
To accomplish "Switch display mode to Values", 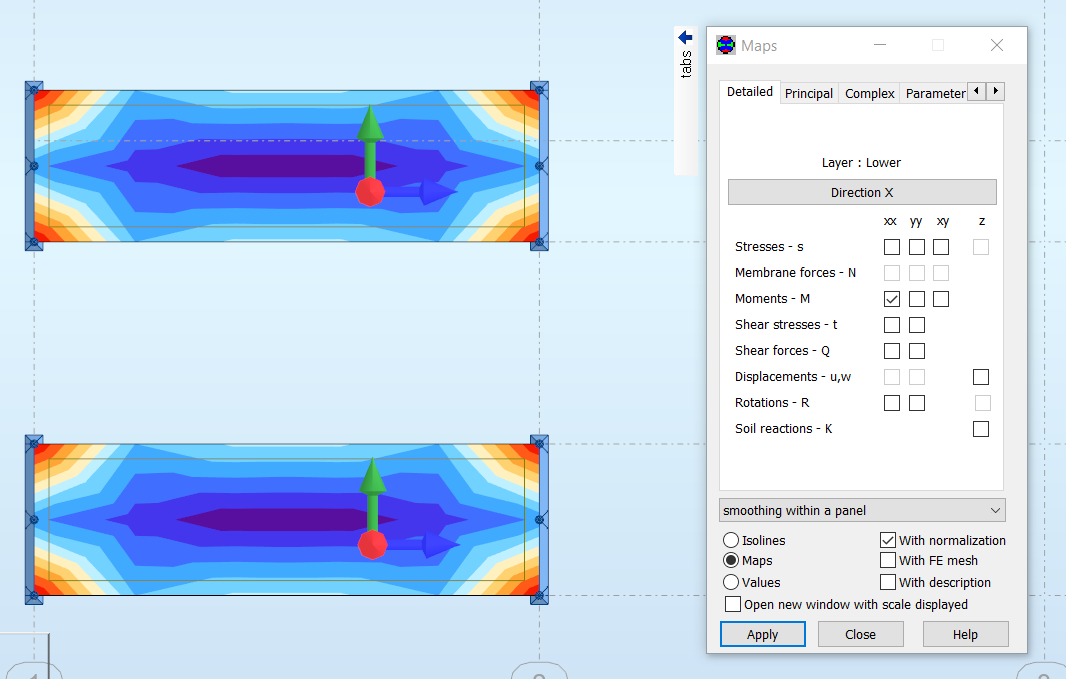I will click(x=730, y=581).
